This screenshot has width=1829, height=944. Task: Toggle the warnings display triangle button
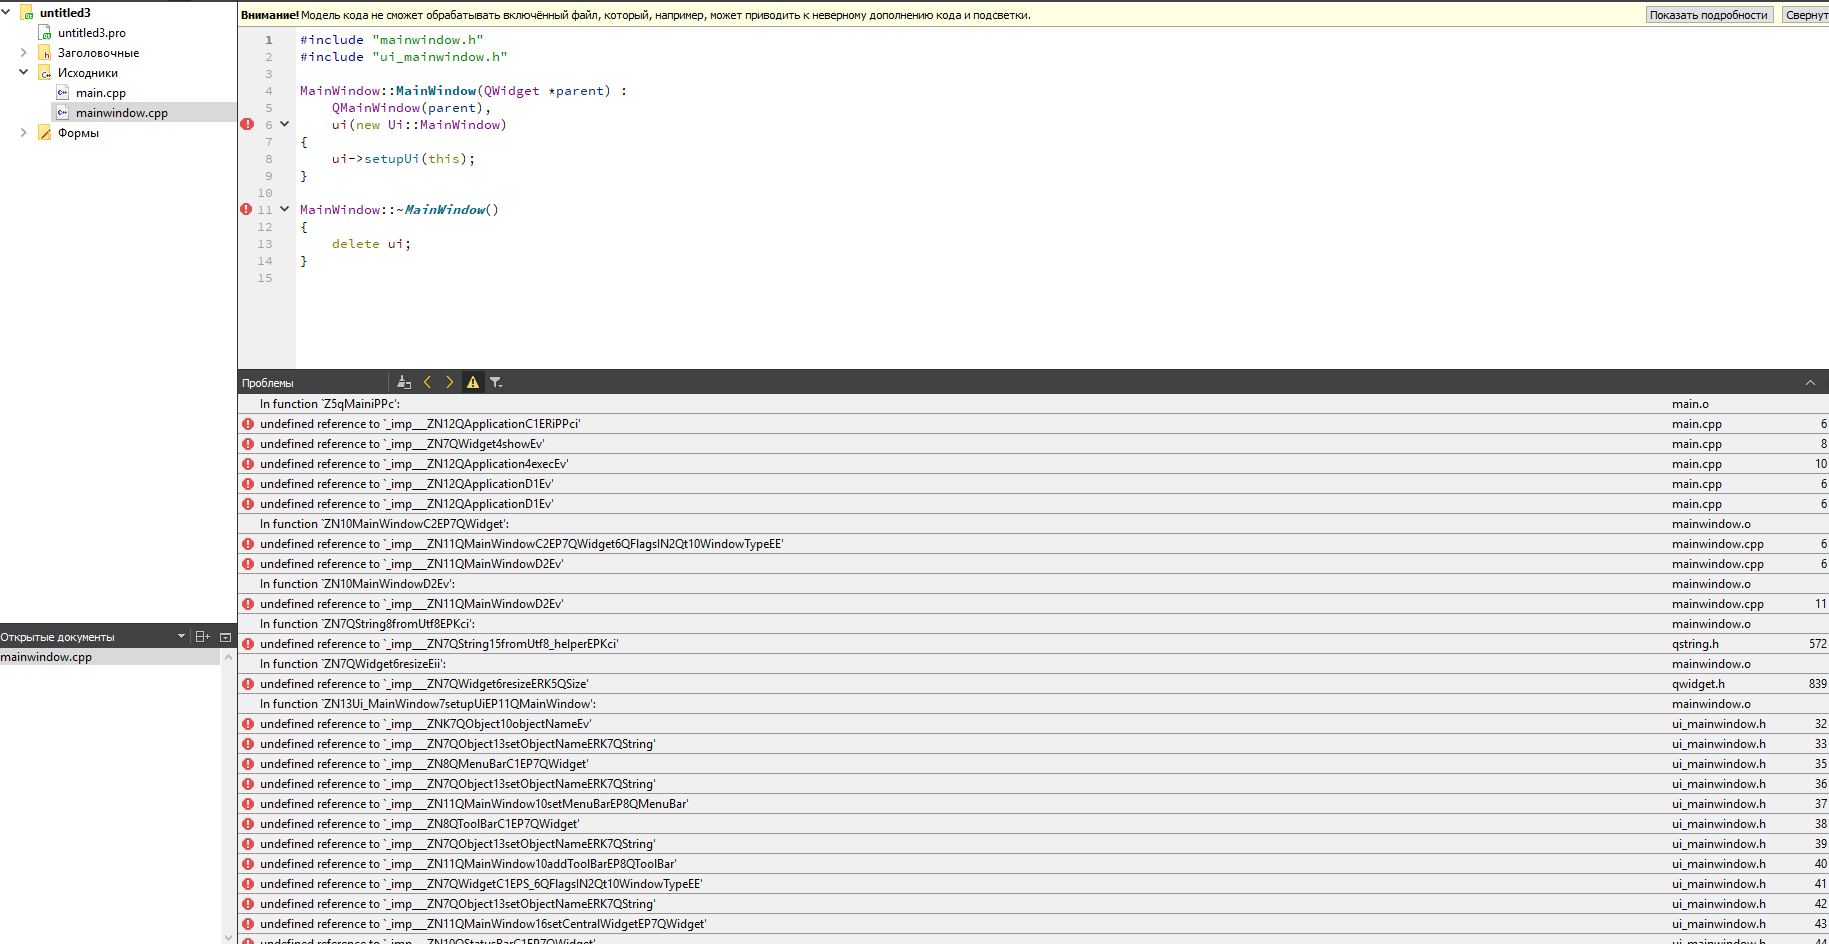pyautogui.click(x=473, y=382)
